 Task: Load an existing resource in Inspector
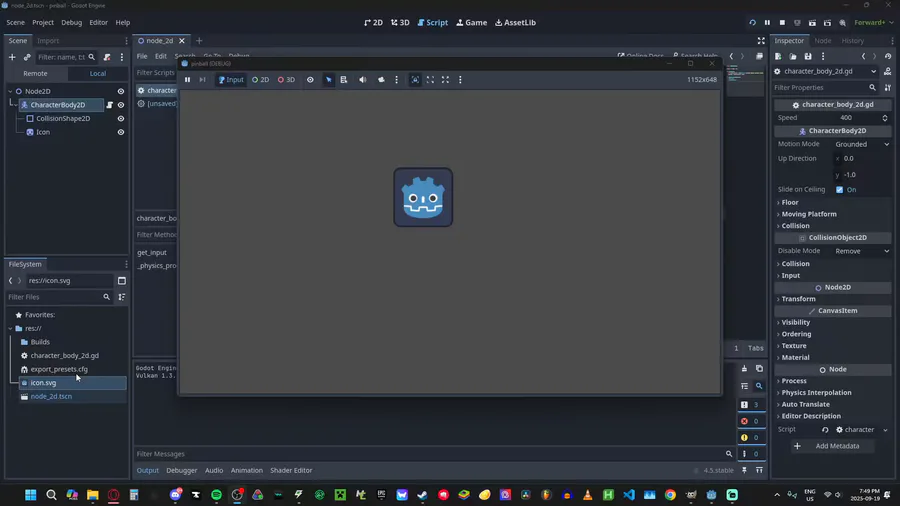coord(793,56)
